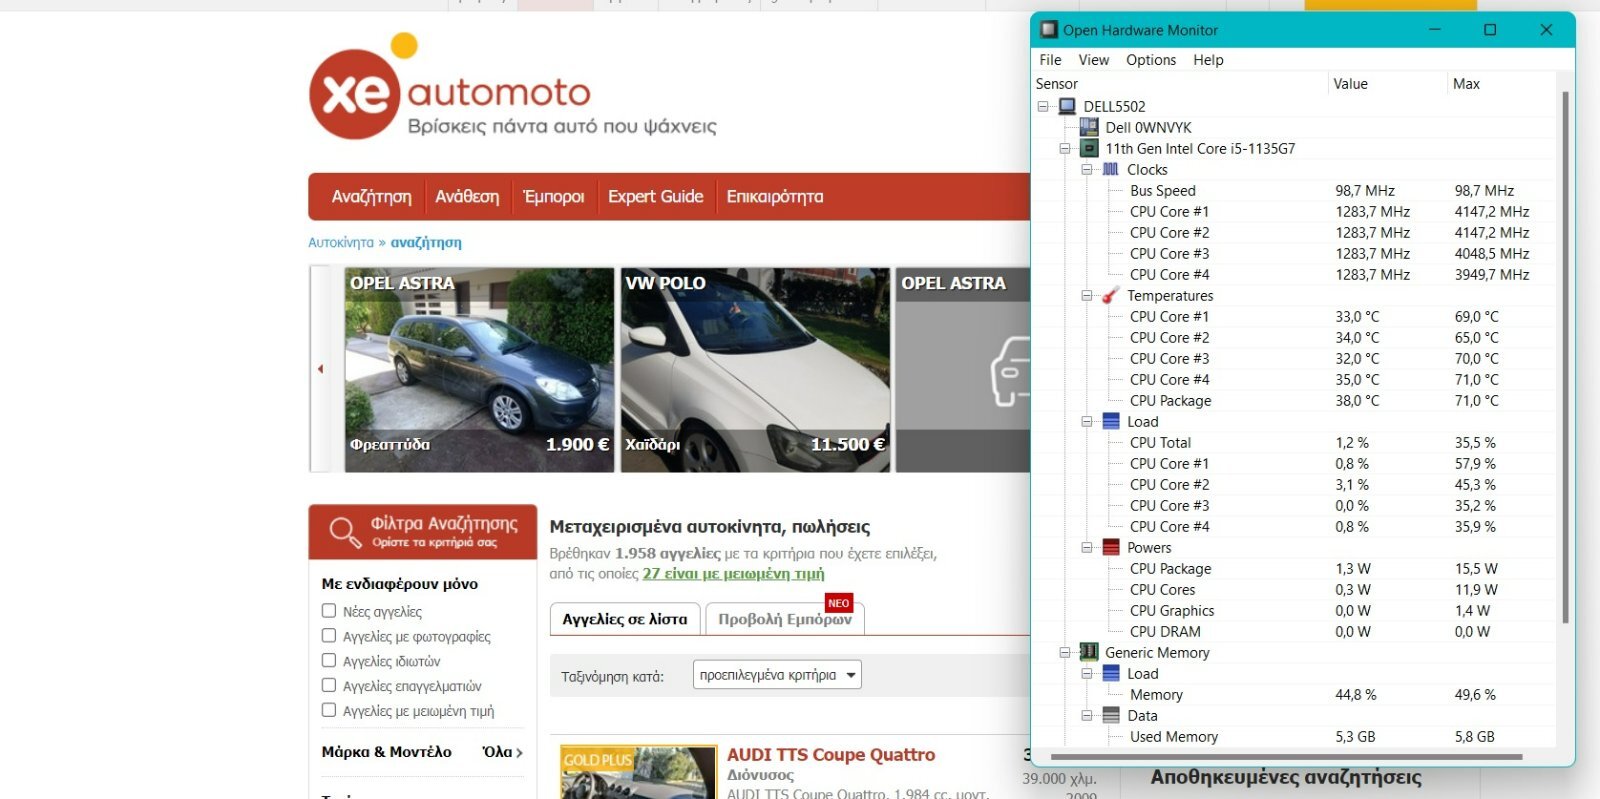Screen dimensions: 1600x799
Task: Go to Ανάθεση in site navigation
Action: [467, 196]
